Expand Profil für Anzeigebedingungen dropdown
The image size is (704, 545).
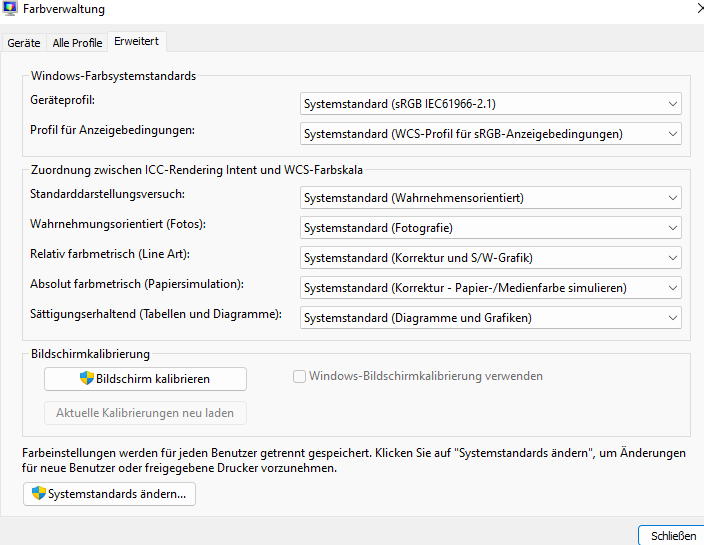pyautogui.click(x=491, y=134)
